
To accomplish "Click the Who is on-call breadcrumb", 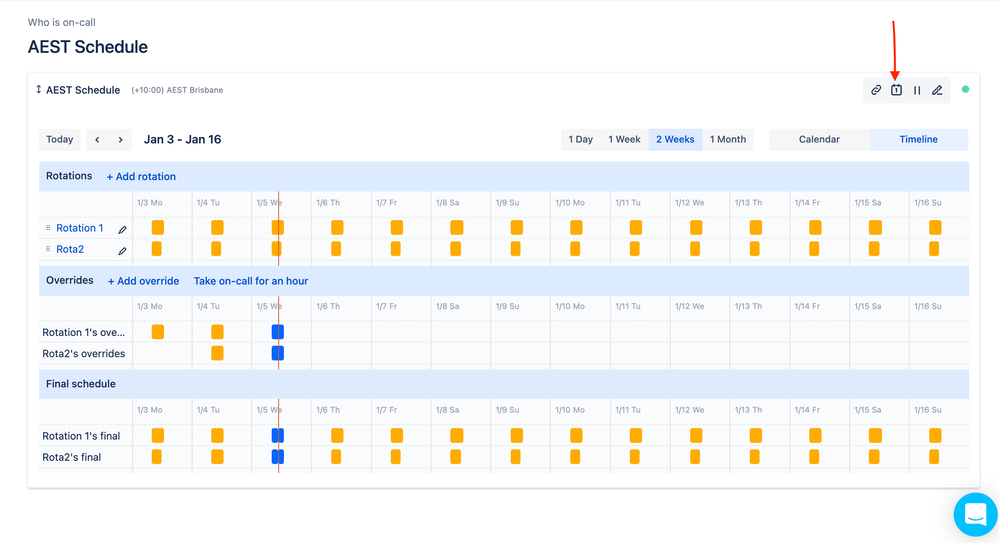I will click(x=62, y=22).
